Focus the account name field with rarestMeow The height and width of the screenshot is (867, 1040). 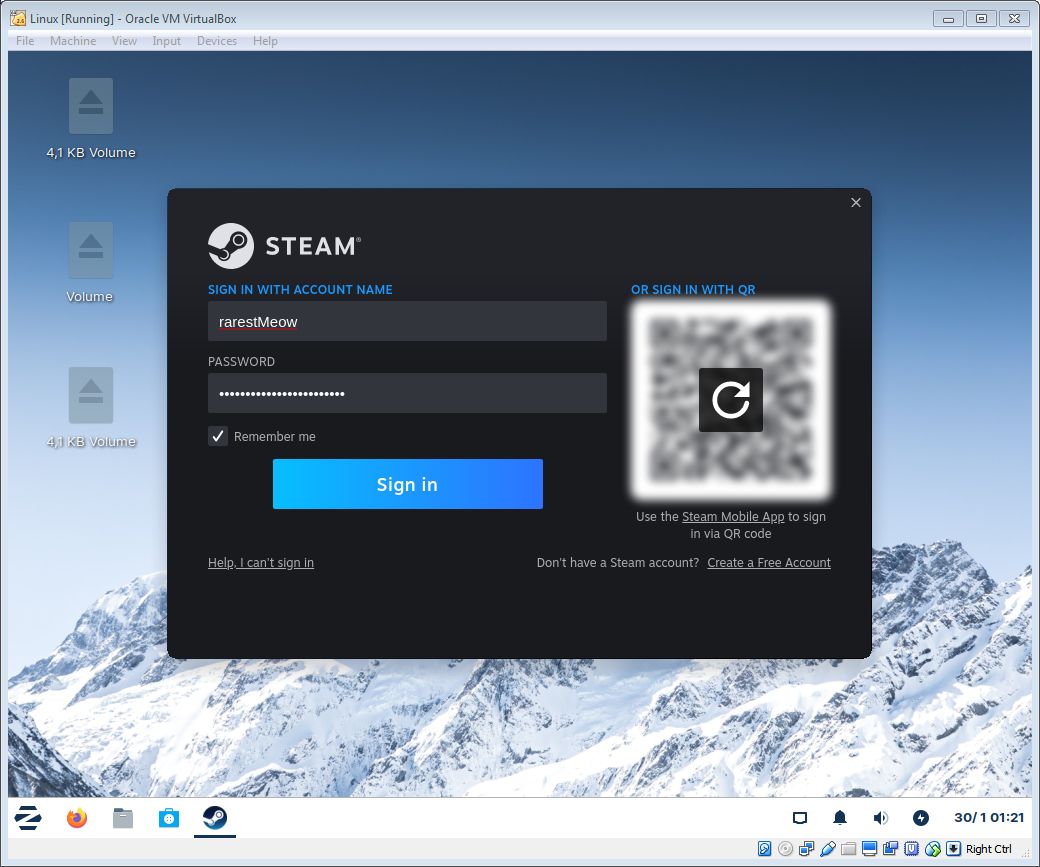click(x=407, y=321)
